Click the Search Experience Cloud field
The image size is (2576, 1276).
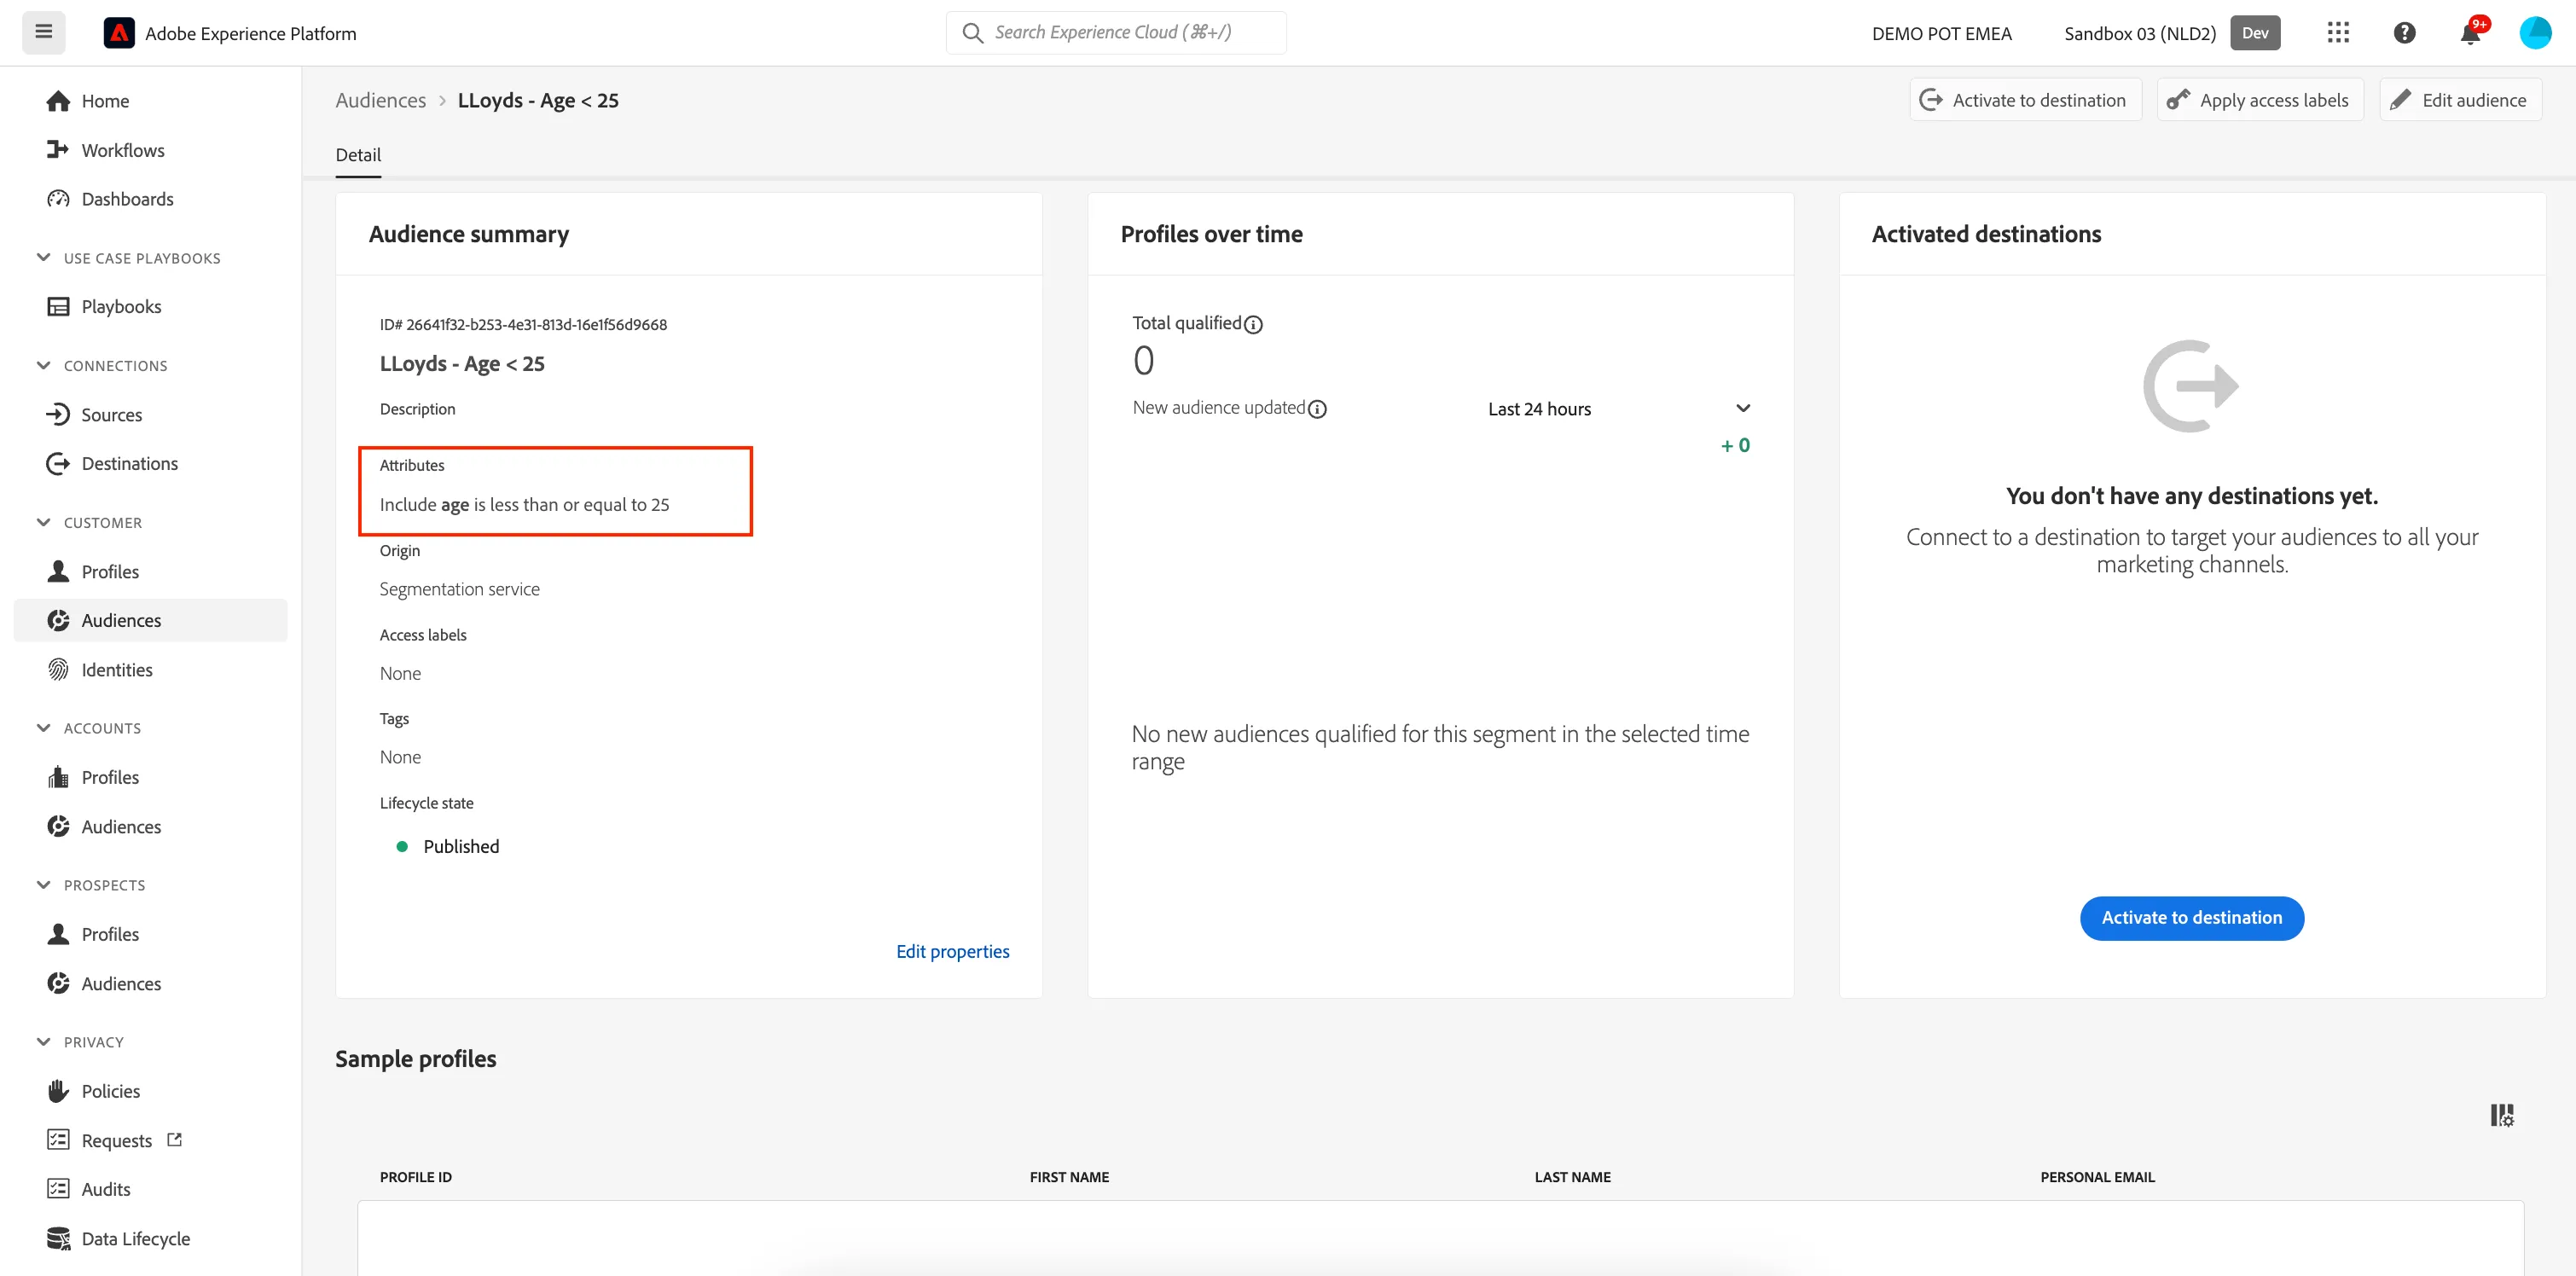[x=1116, y=33]
